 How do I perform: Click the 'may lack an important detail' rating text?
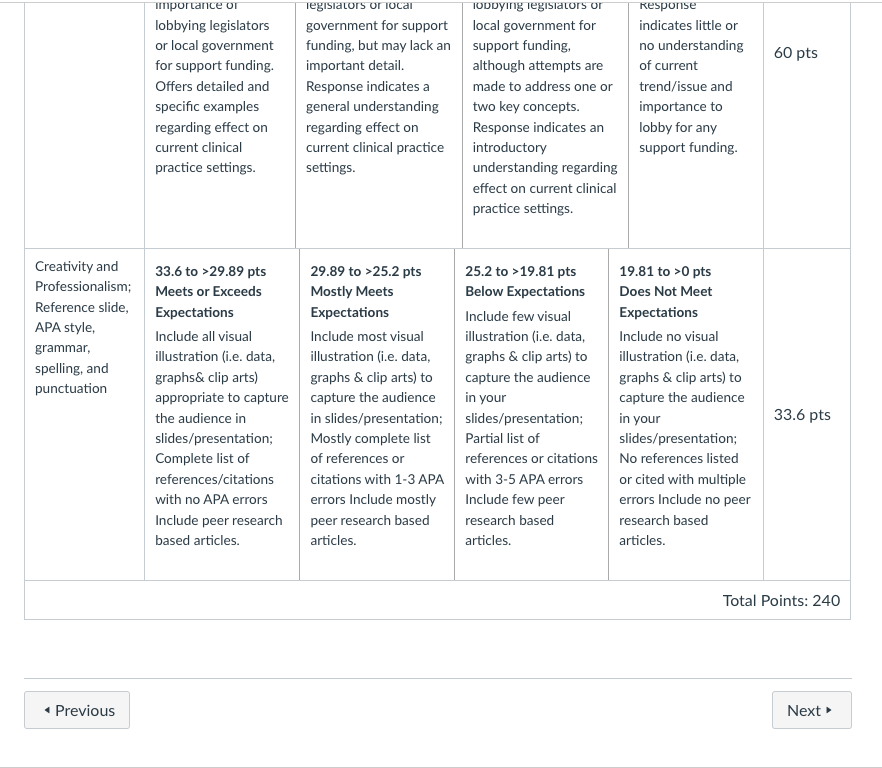(x=378, y=55)
